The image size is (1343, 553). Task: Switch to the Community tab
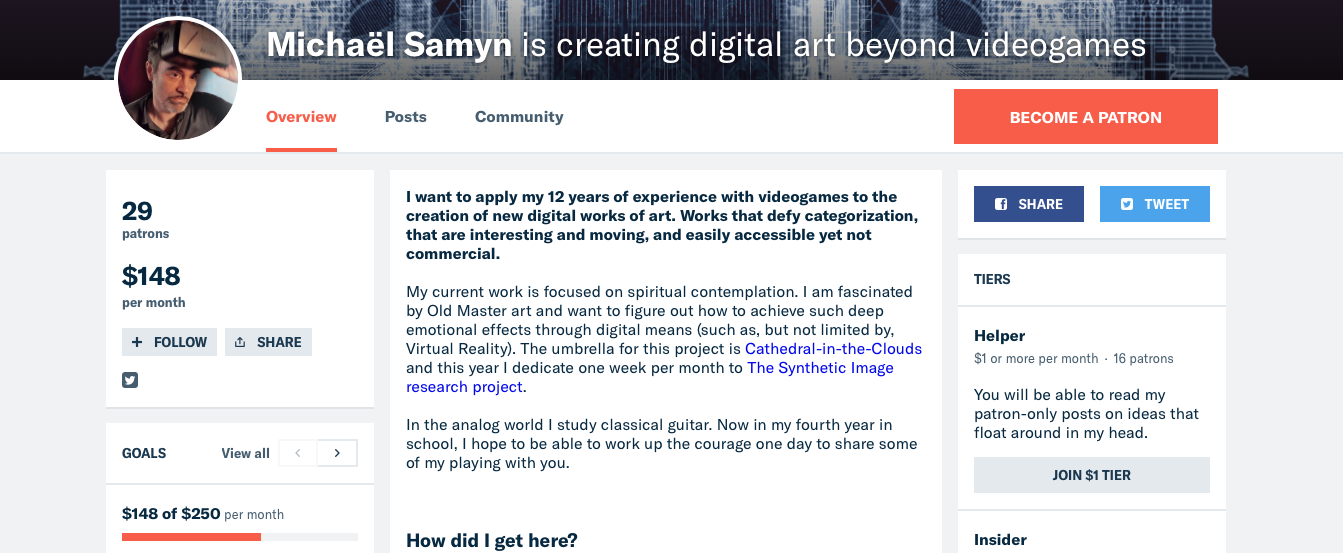[519, 117]
